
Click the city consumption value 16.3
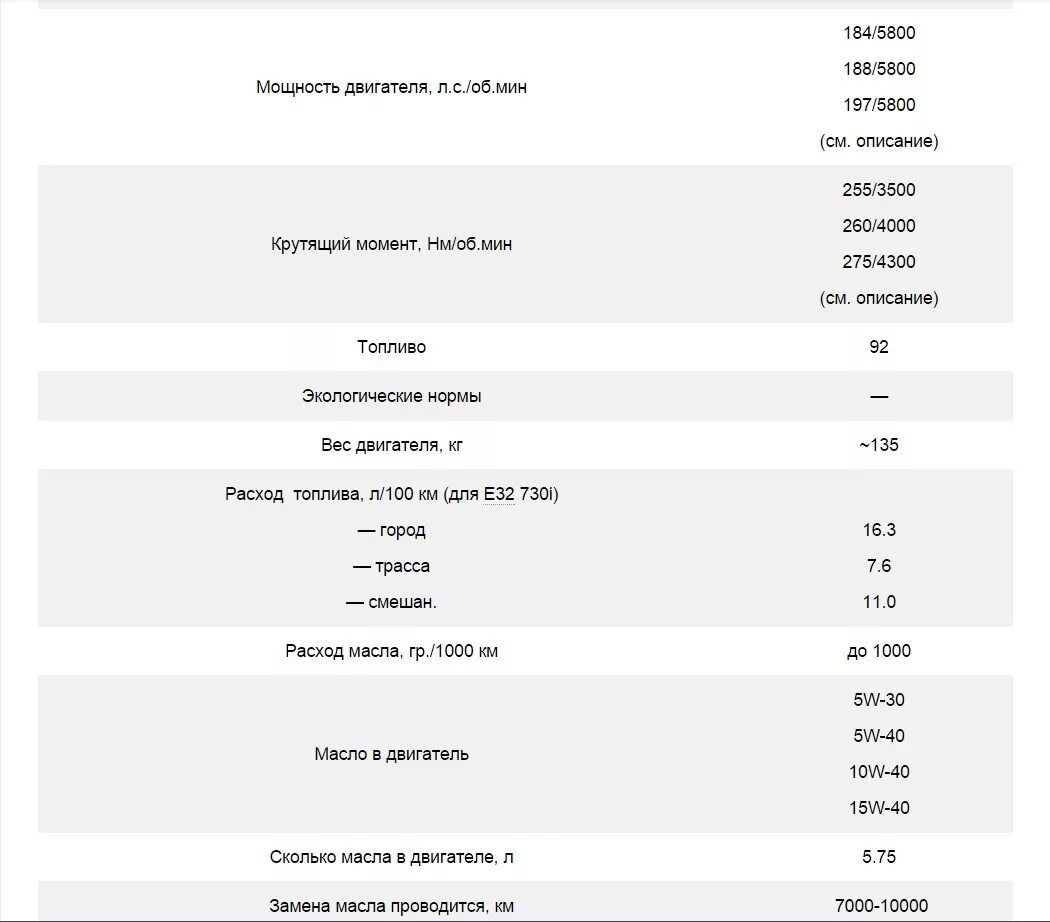(879, 530)
